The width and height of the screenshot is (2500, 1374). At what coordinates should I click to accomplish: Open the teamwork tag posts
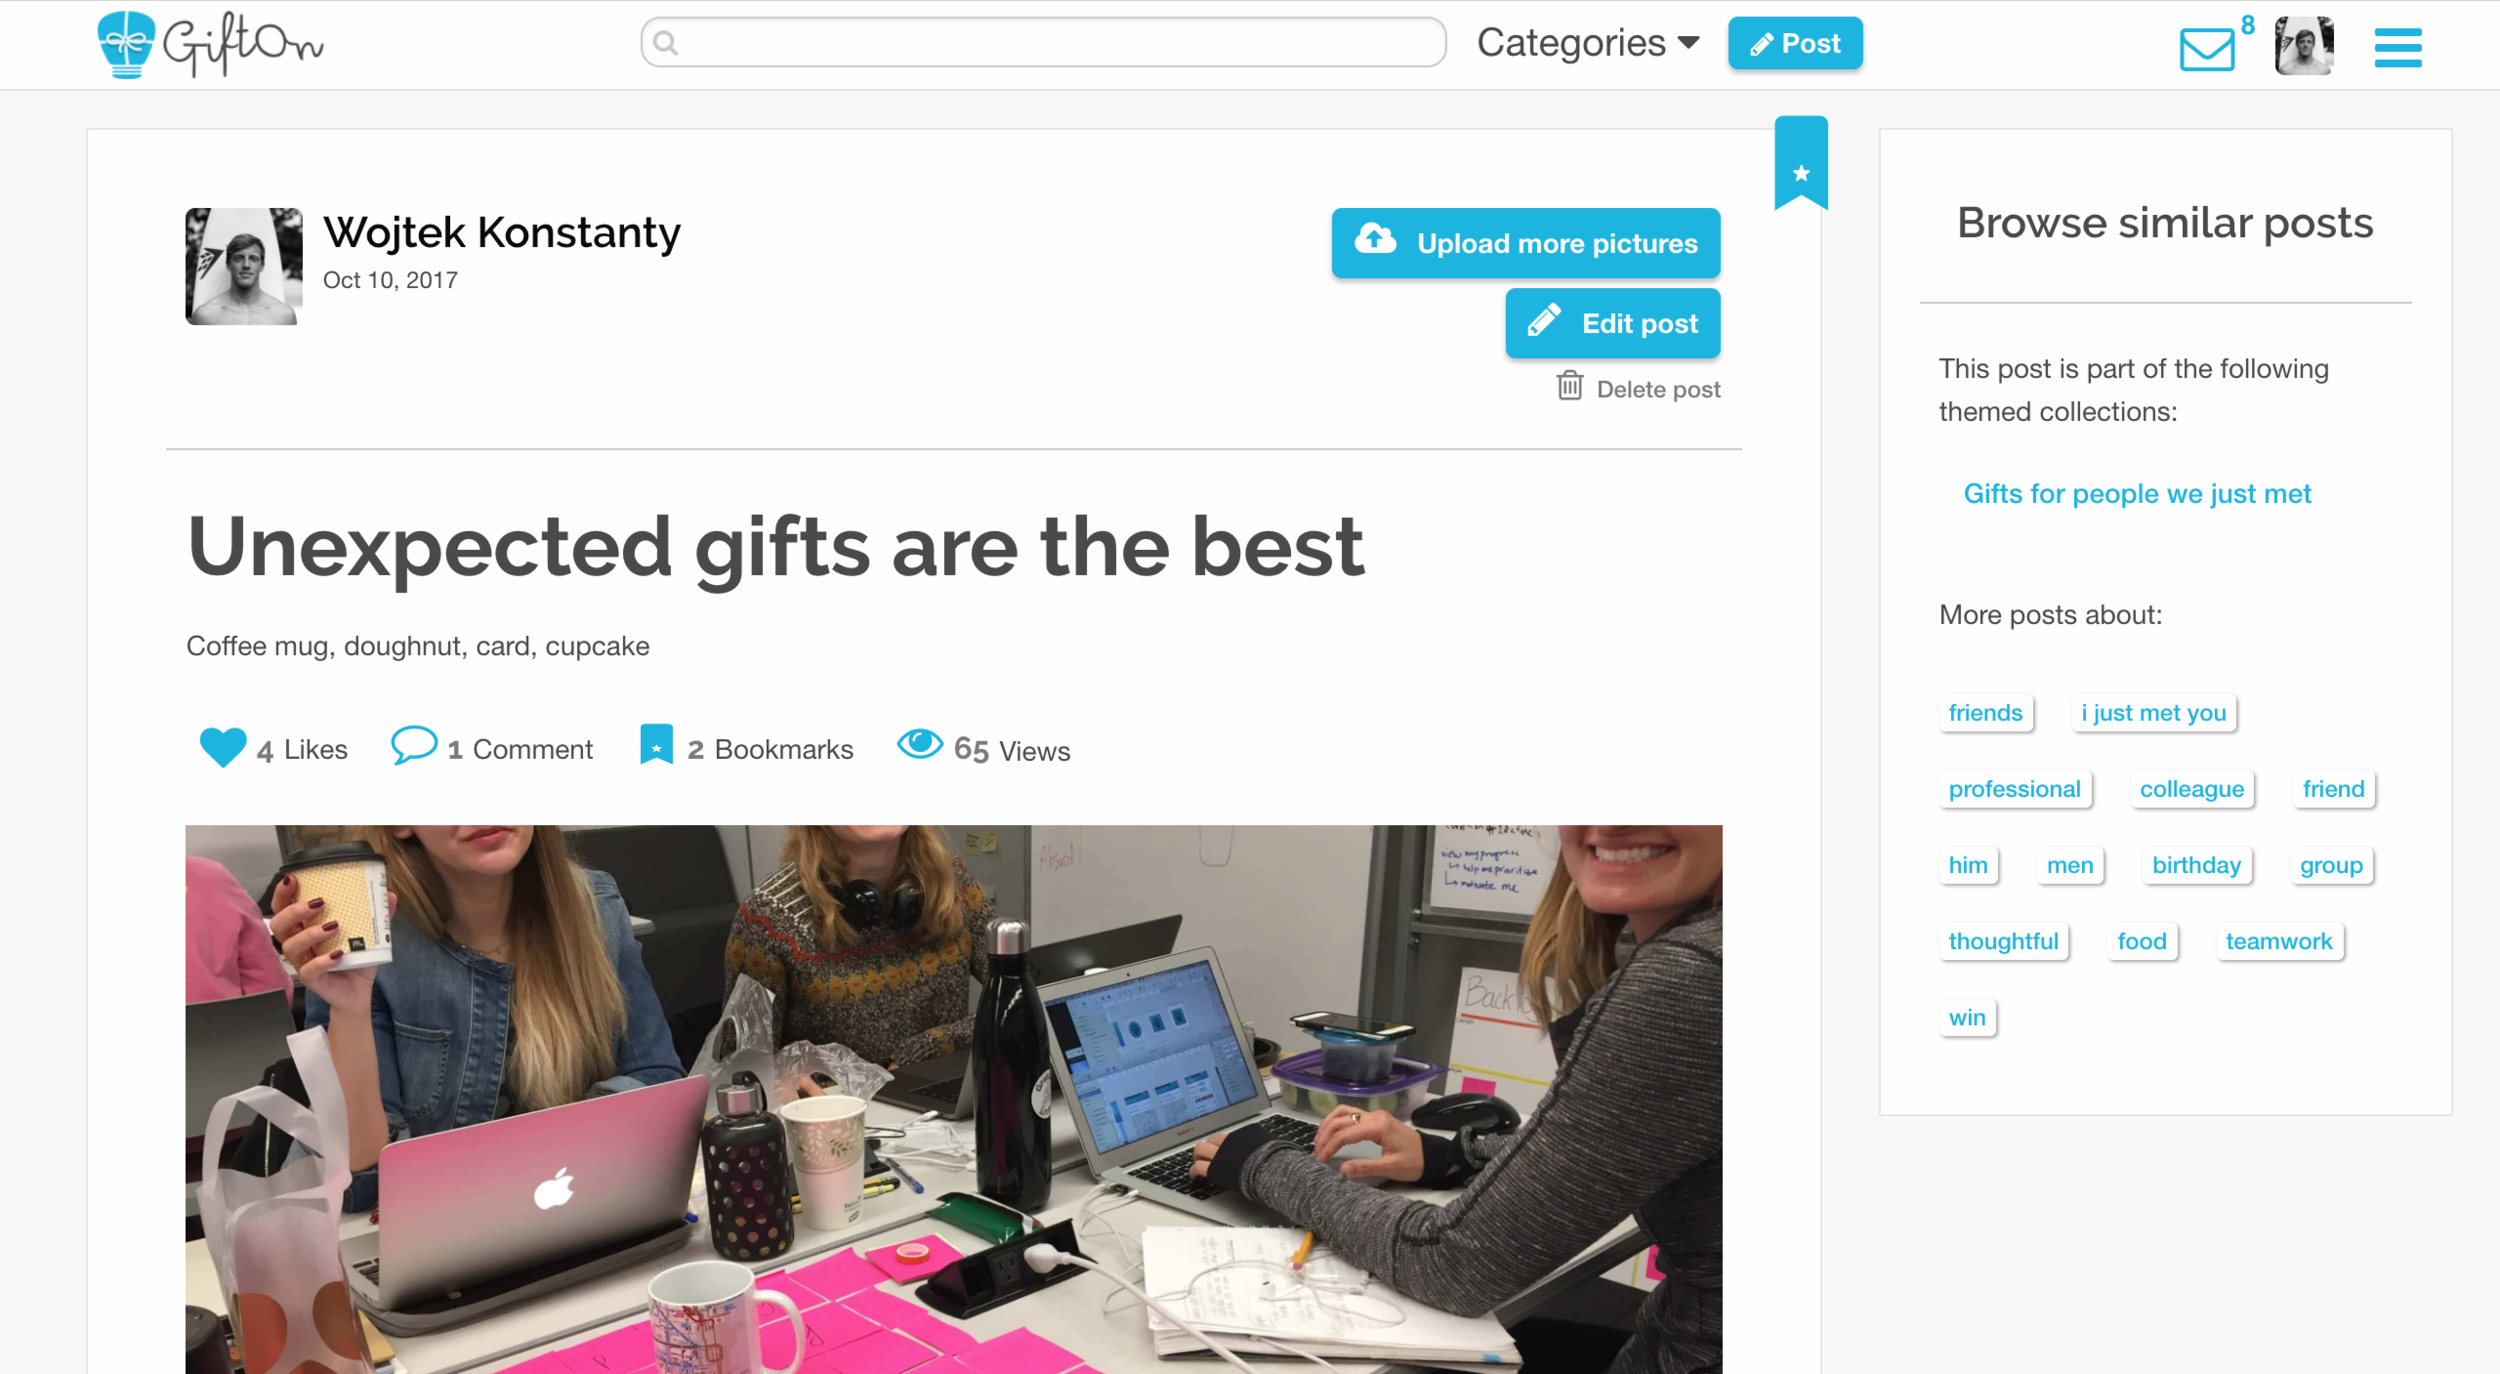(x=2278, y=941)
